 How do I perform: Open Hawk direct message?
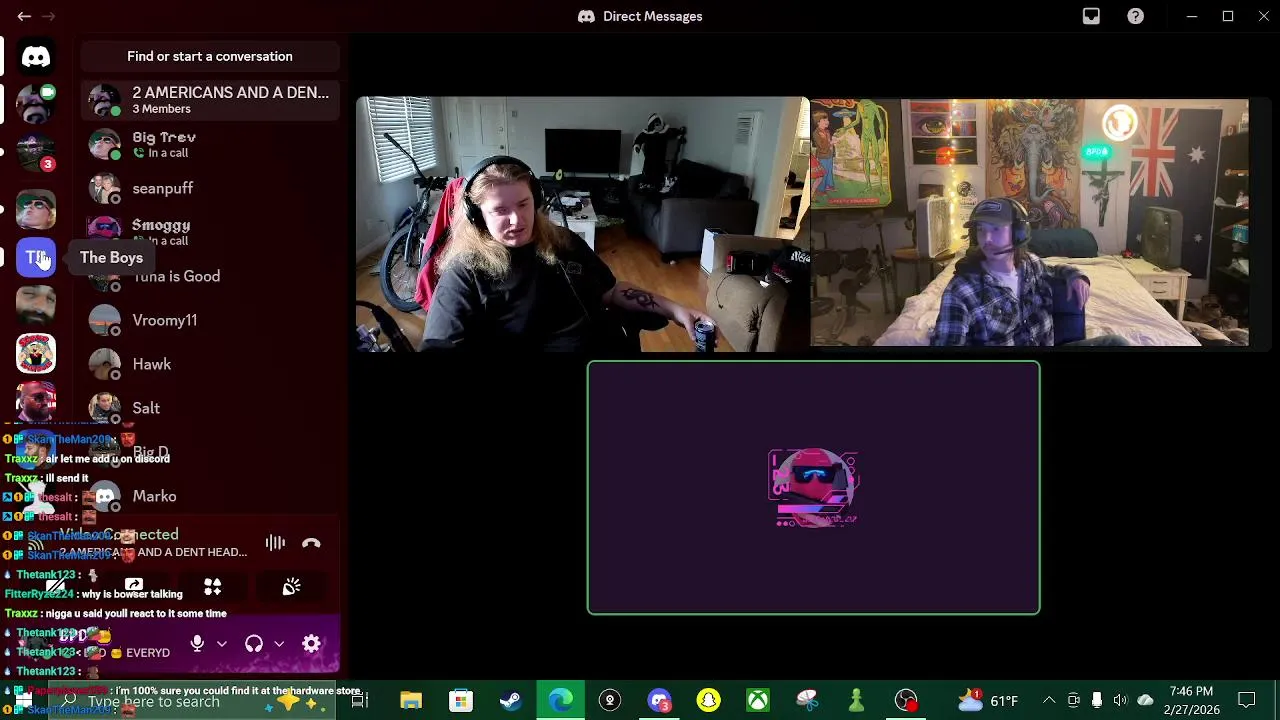(210, 364)
